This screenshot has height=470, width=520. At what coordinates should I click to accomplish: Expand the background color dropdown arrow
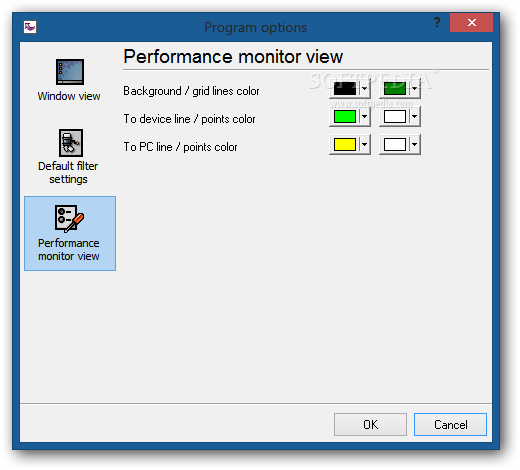pos(364,89)
